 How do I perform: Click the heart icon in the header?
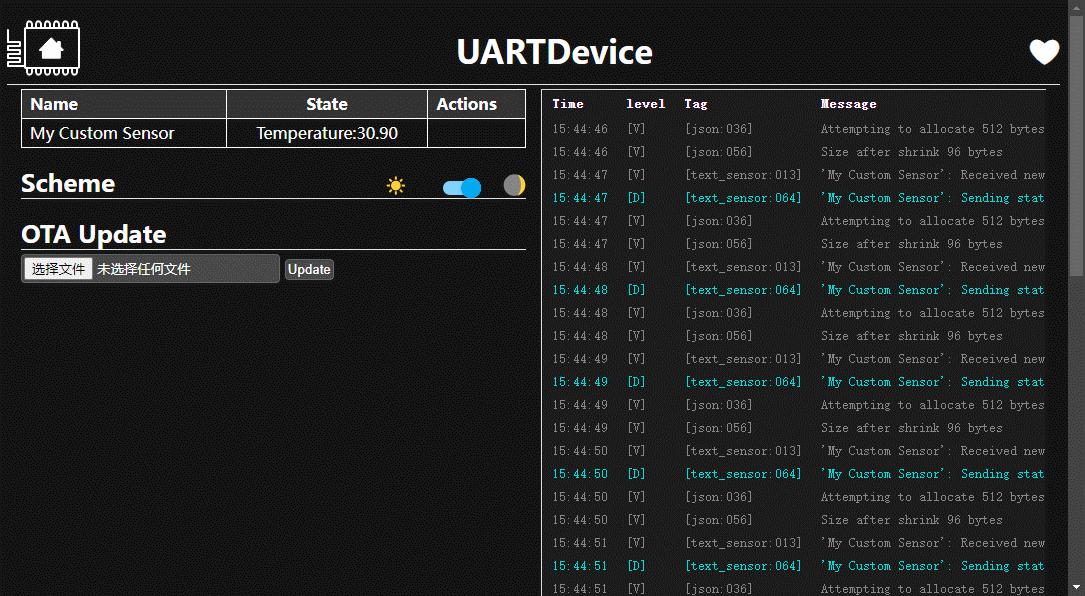(x=1043, y=51)
